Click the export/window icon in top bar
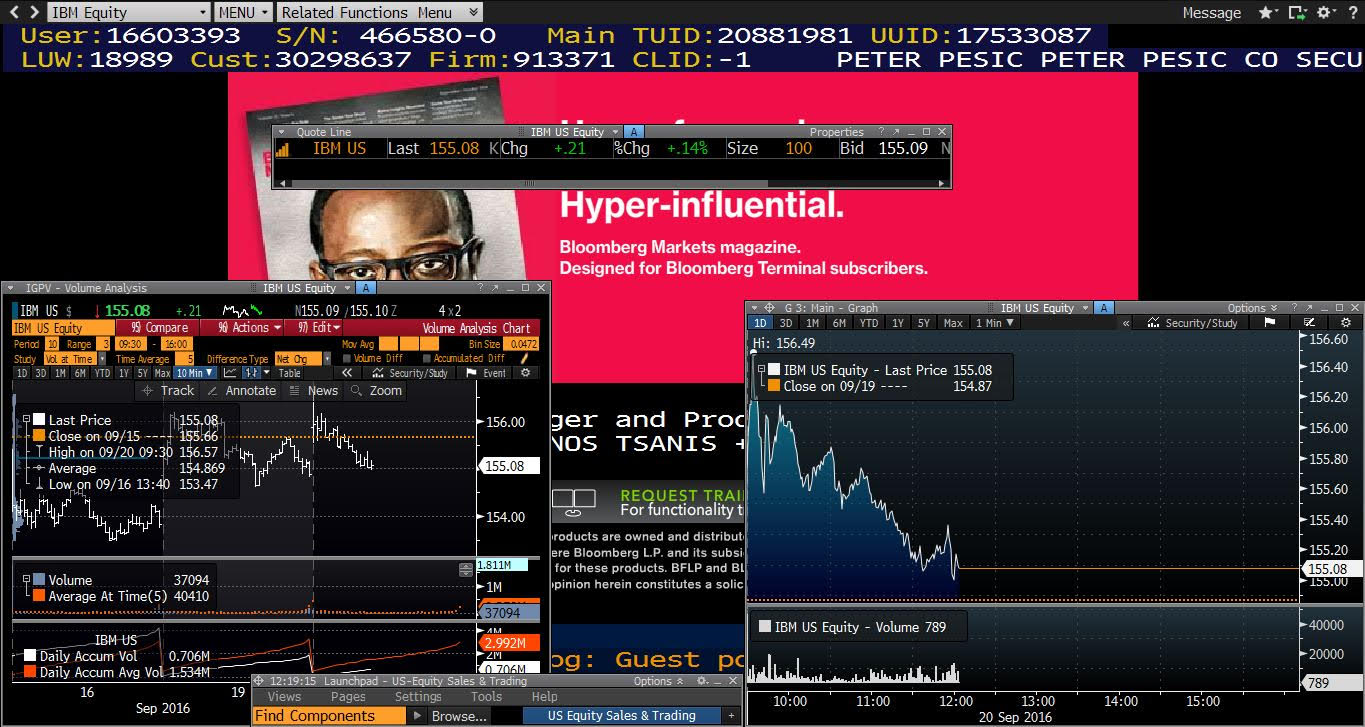The height and width of the screenshot is (727, 1365). coord(1298,13)
